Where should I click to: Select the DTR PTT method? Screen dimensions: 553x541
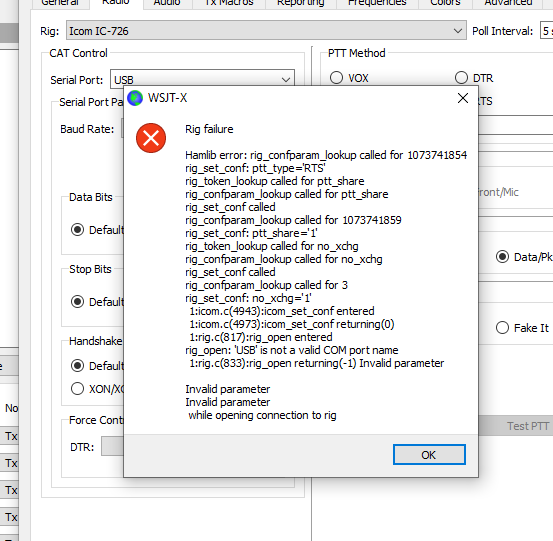(x=461, y=78)
